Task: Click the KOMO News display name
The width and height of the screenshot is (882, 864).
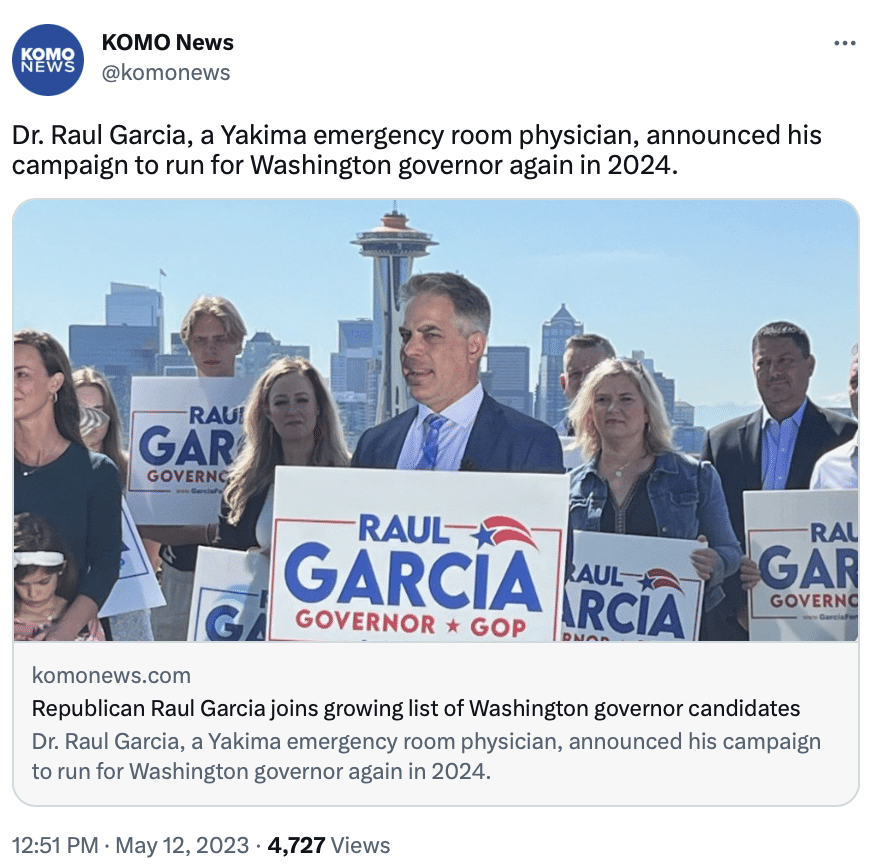Action: pos(168,43)
